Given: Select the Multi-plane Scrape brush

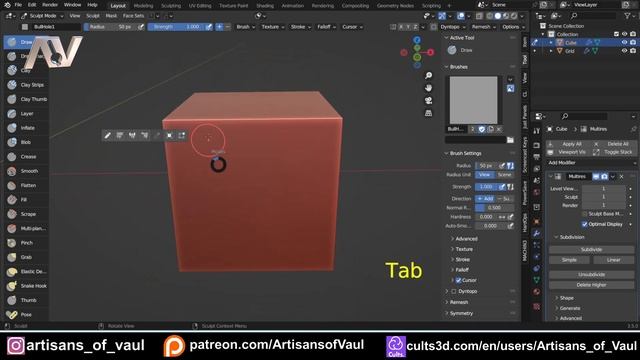Looking at the screenshot, I should coord(26,229).
